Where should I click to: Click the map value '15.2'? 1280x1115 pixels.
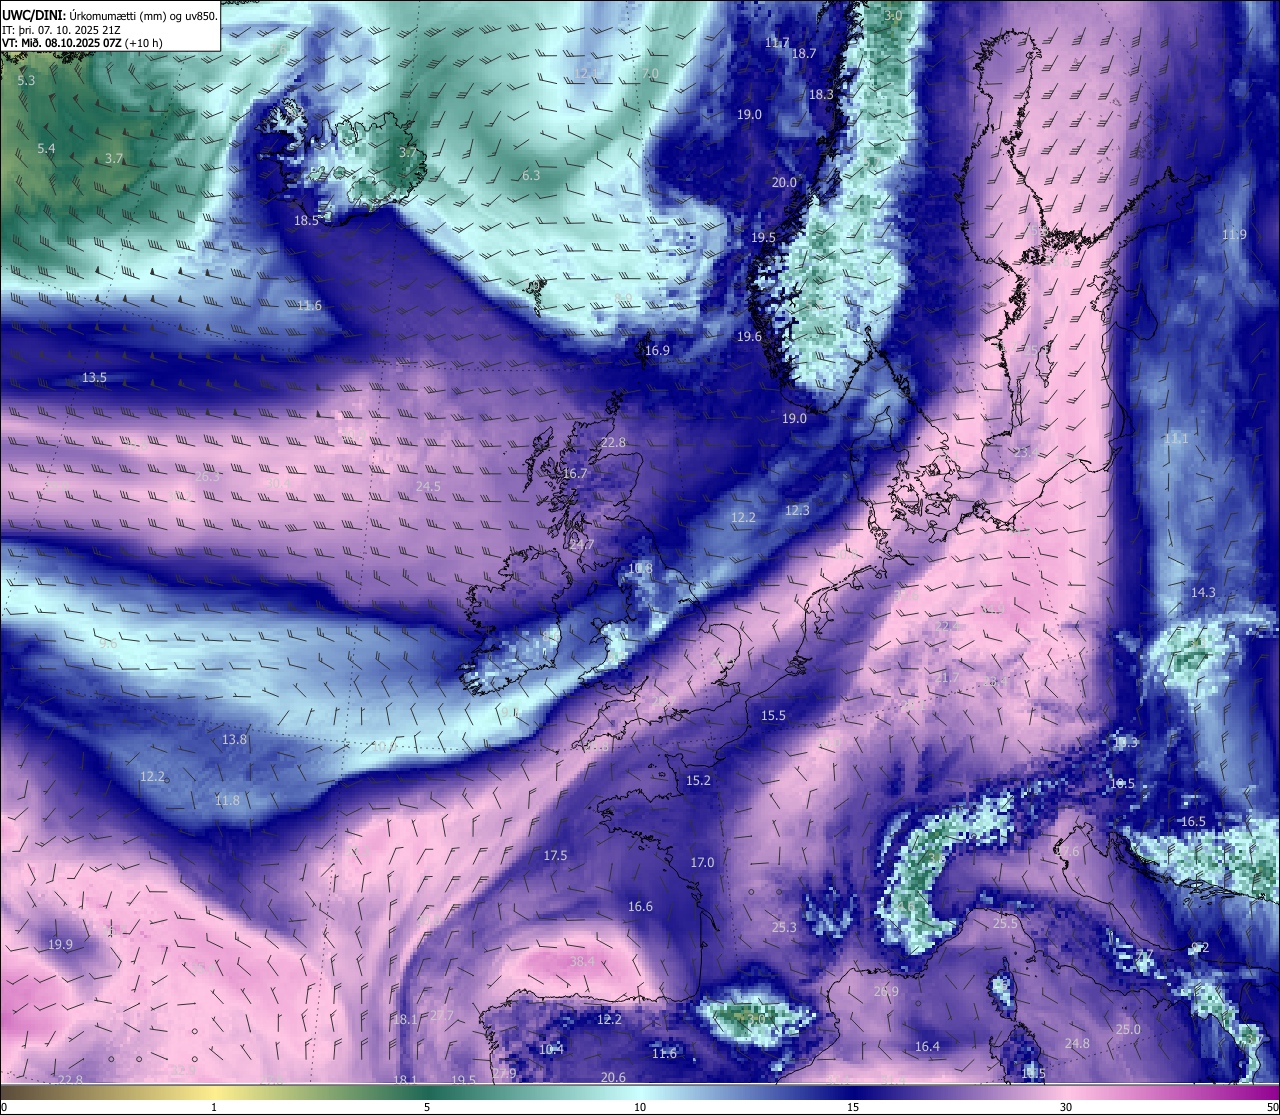(698, 781)
